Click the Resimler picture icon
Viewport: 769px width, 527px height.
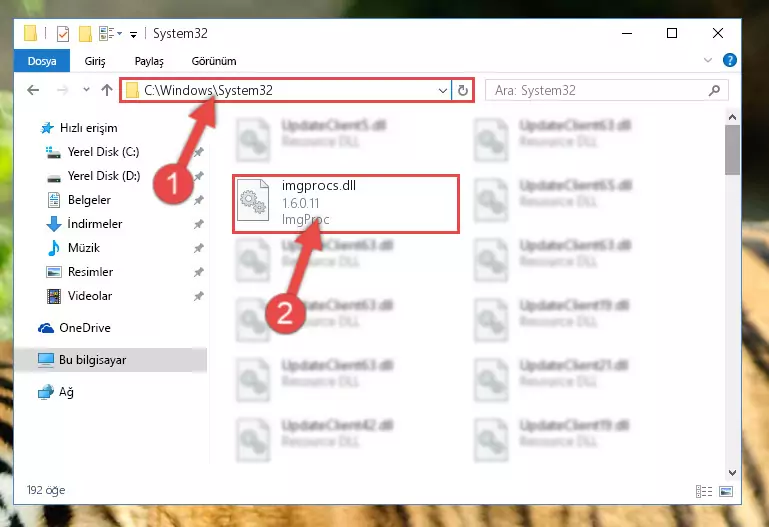pos(53,272)
